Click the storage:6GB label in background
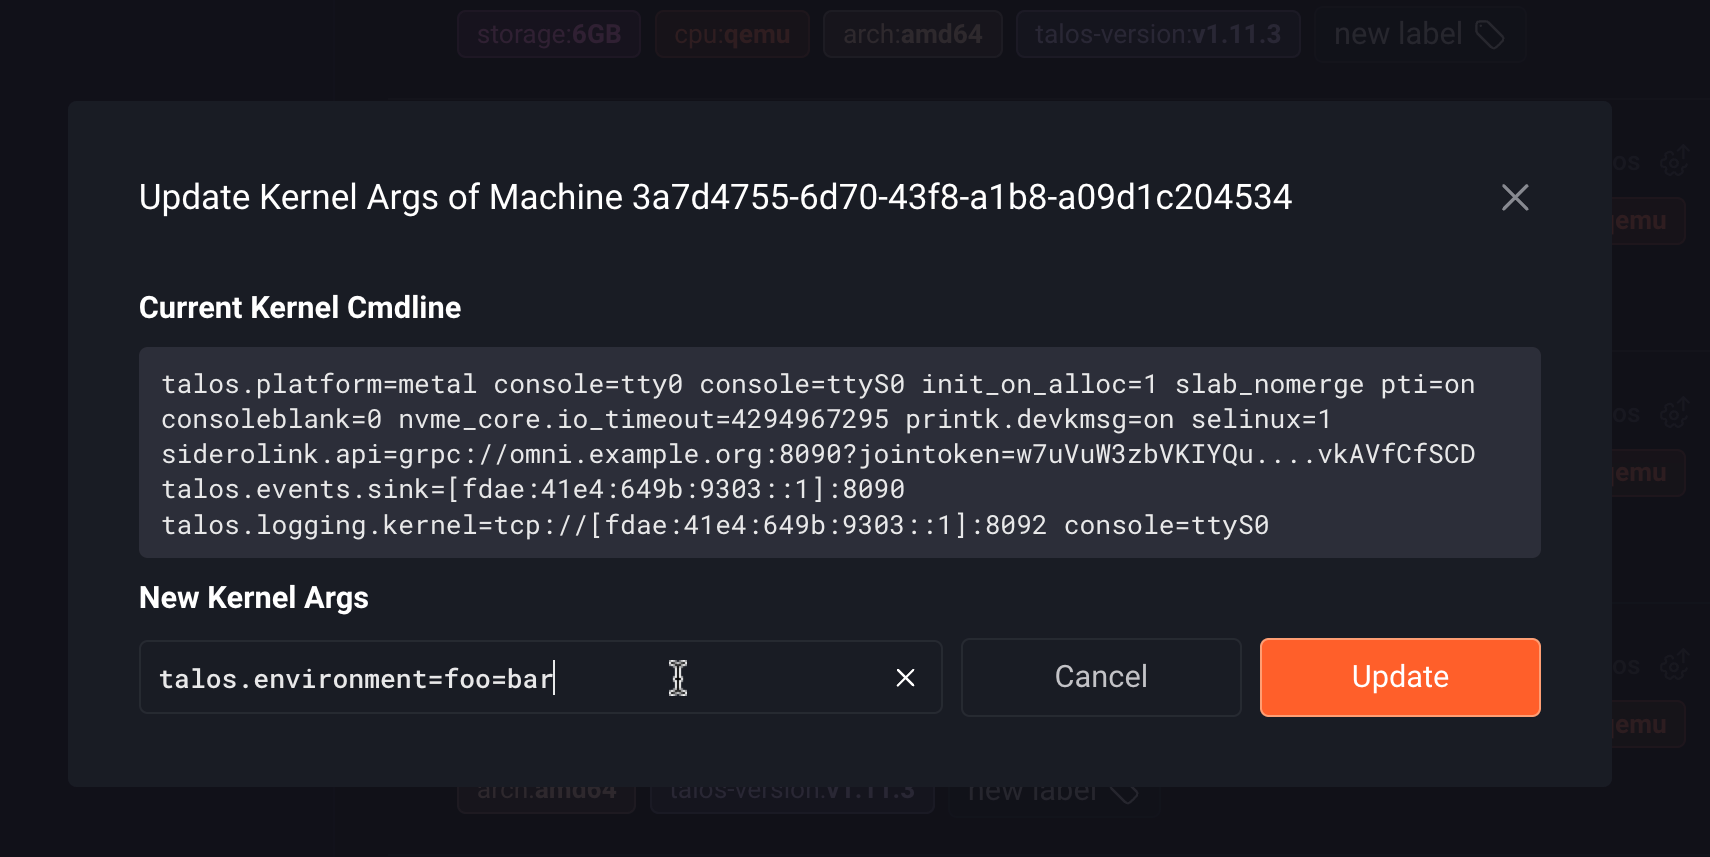The image size is (1710, 857). [x=549, y=34]
